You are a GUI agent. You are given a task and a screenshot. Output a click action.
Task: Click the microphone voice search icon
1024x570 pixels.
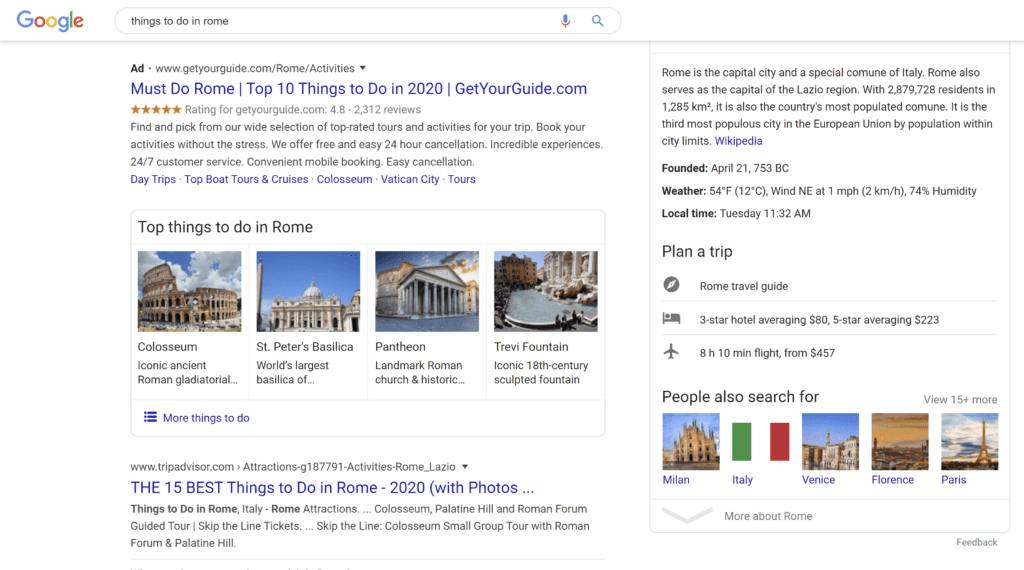(566, 21)
